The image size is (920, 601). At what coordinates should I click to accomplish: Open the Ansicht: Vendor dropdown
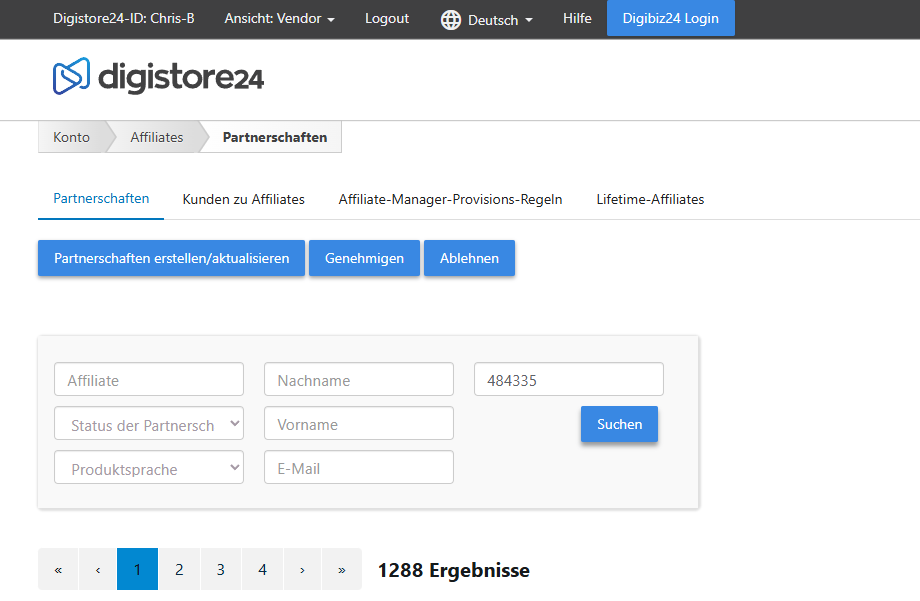click(279, 19)
